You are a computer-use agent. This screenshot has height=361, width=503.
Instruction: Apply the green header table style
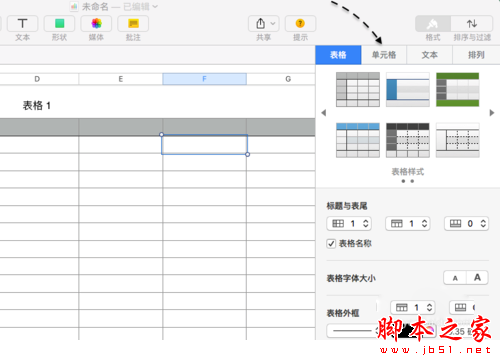point(458,89)
